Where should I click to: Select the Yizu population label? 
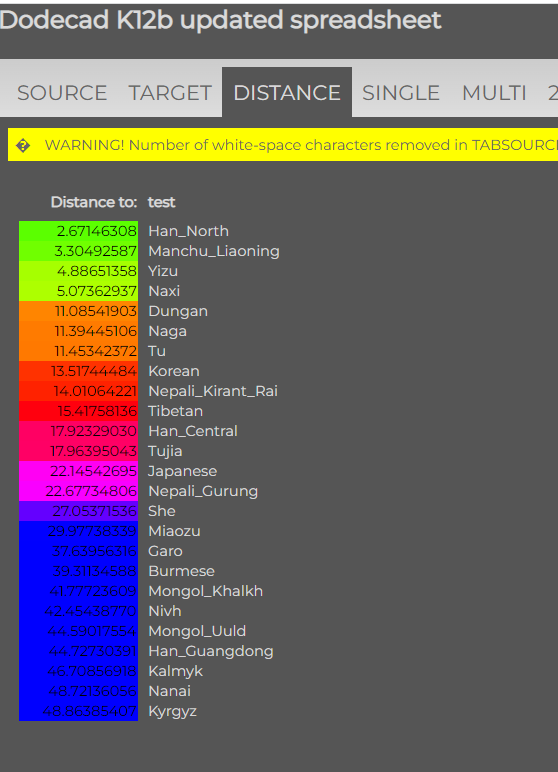163,271
